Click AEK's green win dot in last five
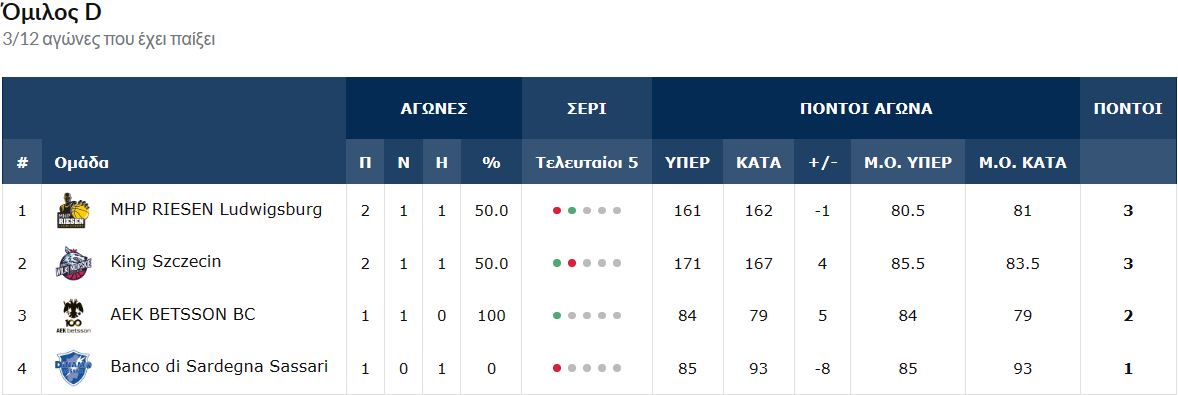The width and height of the screenshot is (1178, 395). [557, 316]
